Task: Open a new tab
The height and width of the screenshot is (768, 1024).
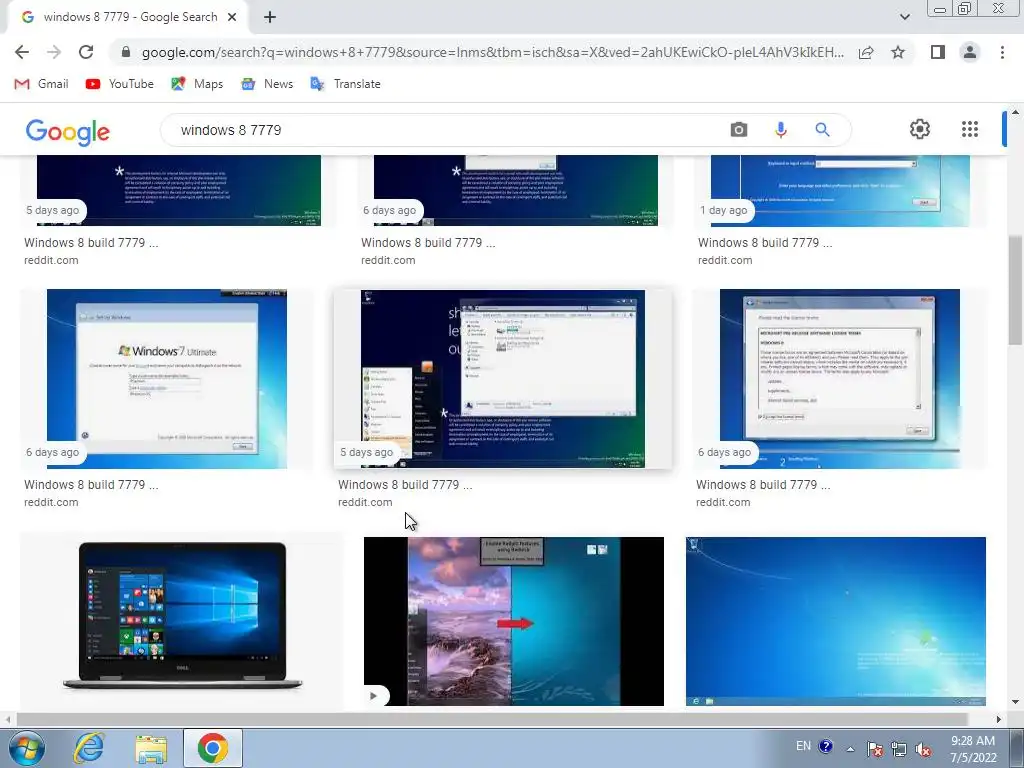Action: point(270,17)
